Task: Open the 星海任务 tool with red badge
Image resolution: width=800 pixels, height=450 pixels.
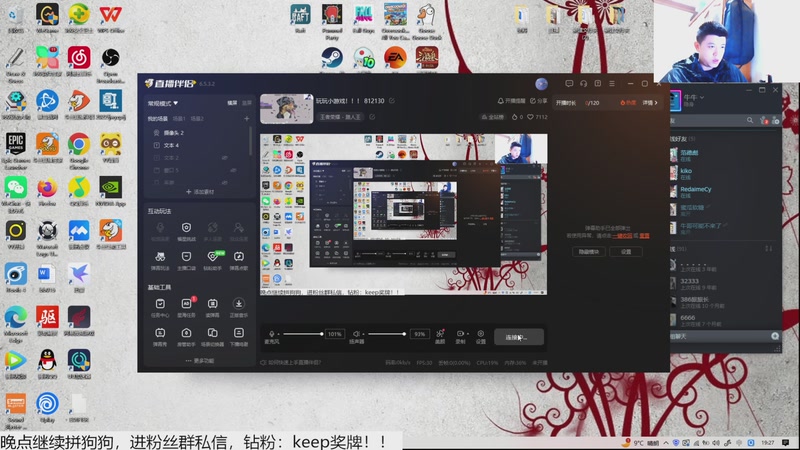Action: point(186,308)
